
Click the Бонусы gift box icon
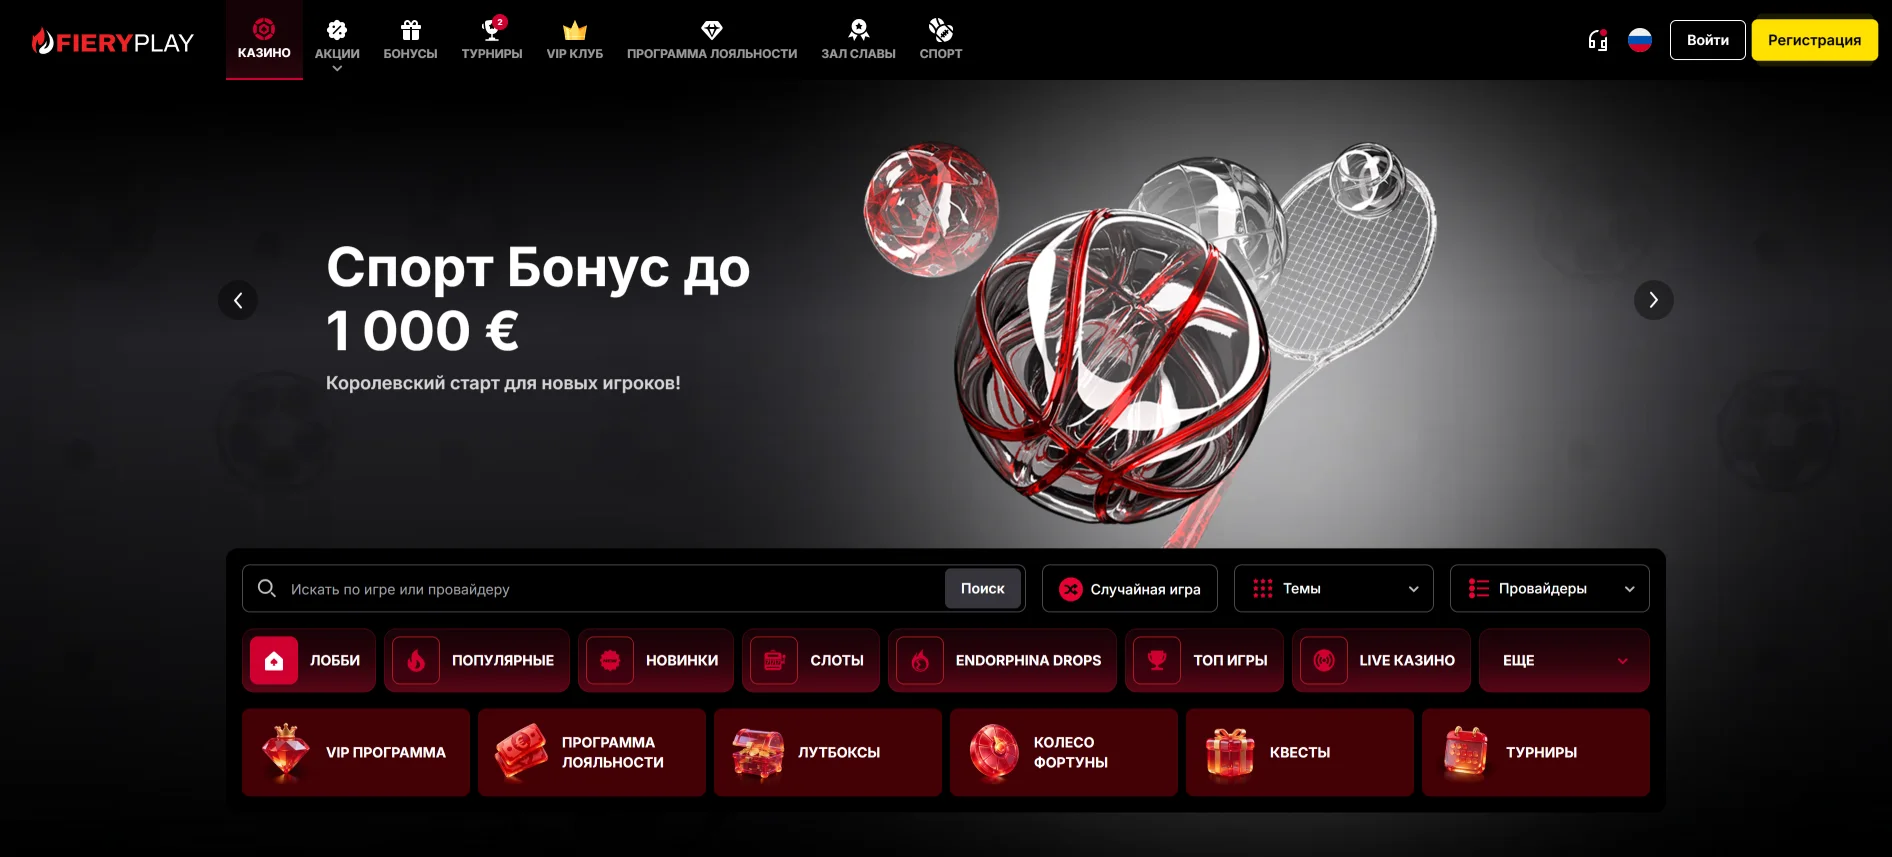[x=411, y=30]
